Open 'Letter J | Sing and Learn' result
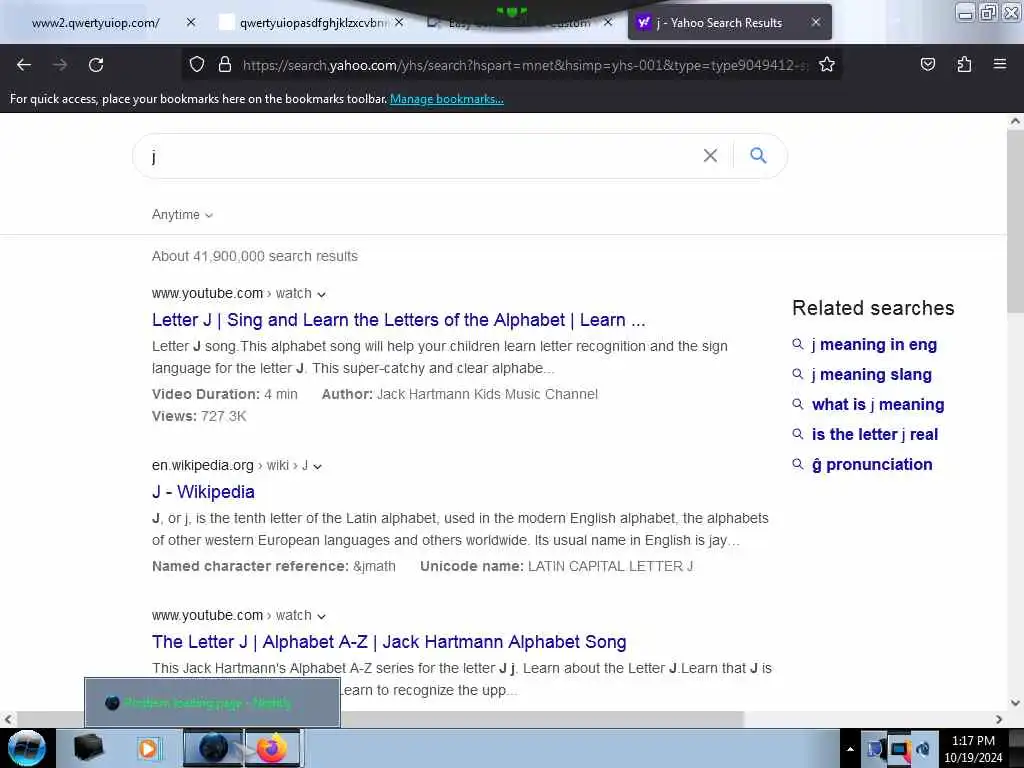Viewport: 1024px width, 768px height. click(x=398, y=320)
